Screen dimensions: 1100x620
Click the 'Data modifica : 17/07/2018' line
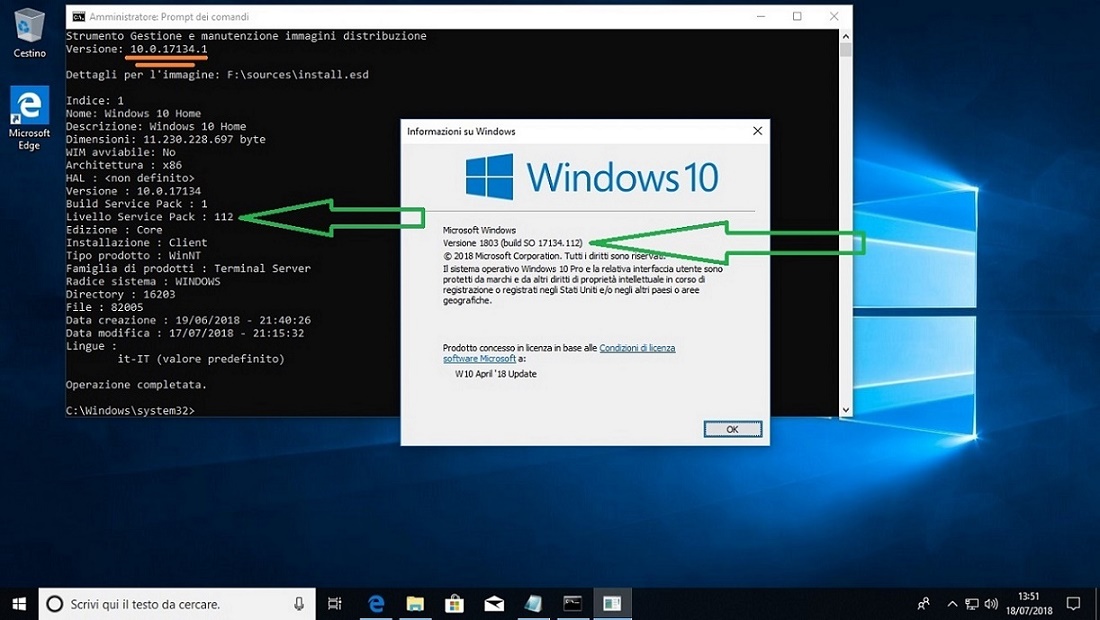pyautogui.click(x=185, y=333)
